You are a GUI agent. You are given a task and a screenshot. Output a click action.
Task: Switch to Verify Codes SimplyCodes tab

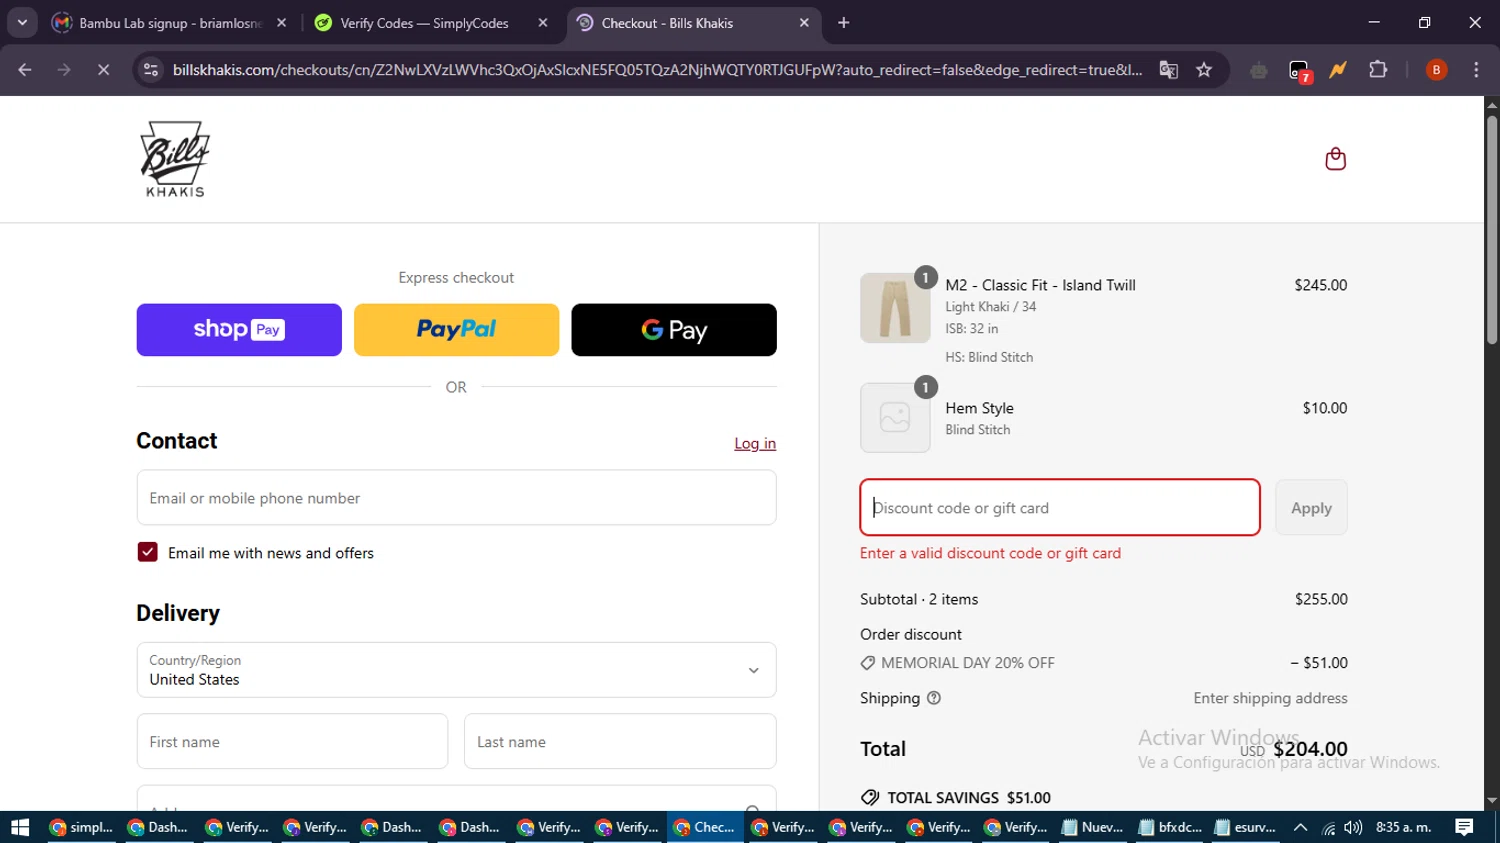point(431,23)
